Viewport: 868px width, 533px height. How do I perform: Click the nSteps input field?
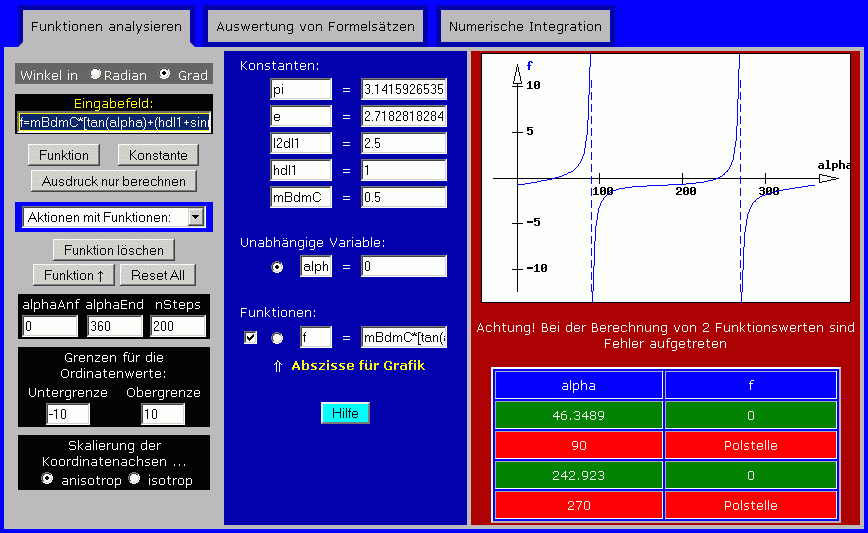178,327
